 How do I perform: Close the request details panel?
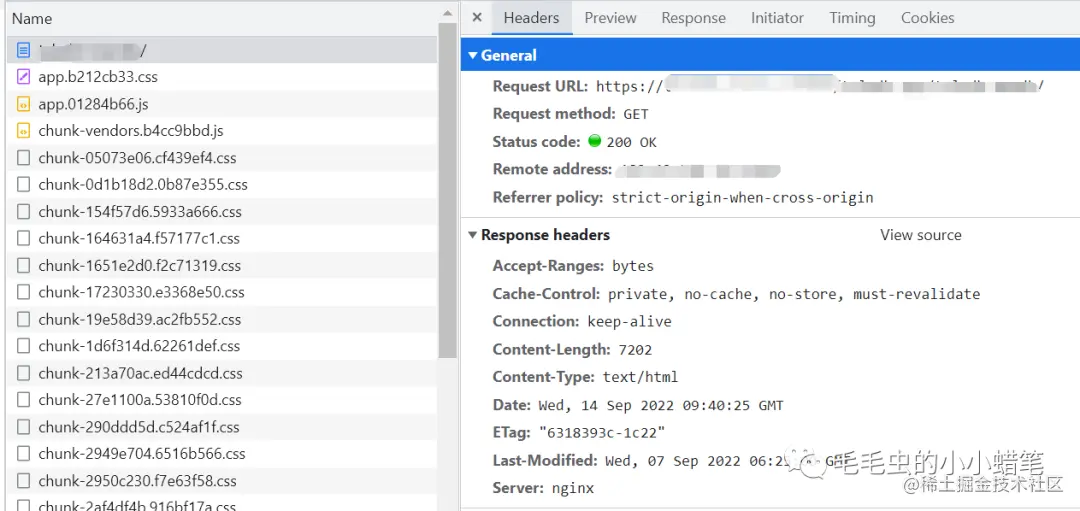tap(477, 18)
